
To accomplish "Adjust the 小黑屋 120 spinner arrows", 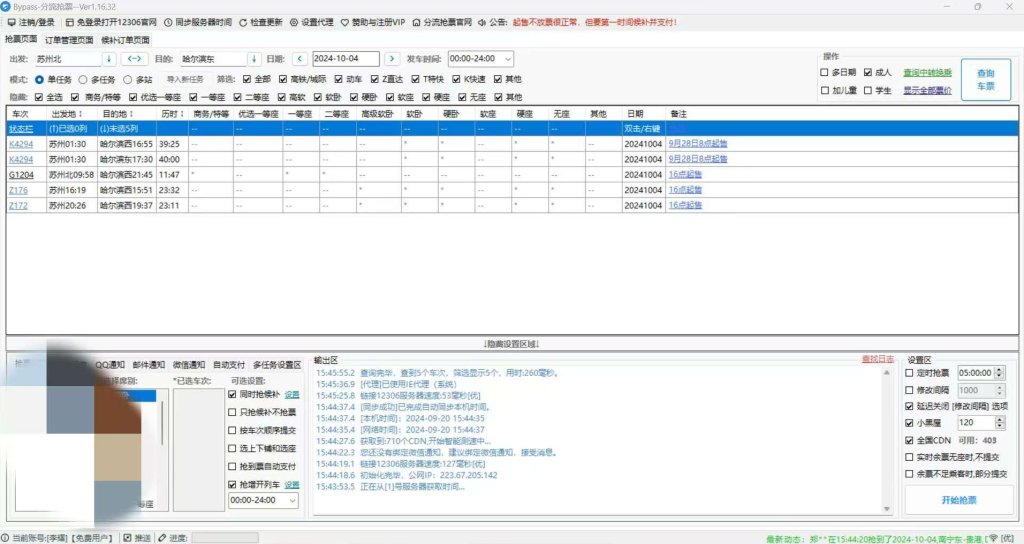I will (x=999, y=423).
